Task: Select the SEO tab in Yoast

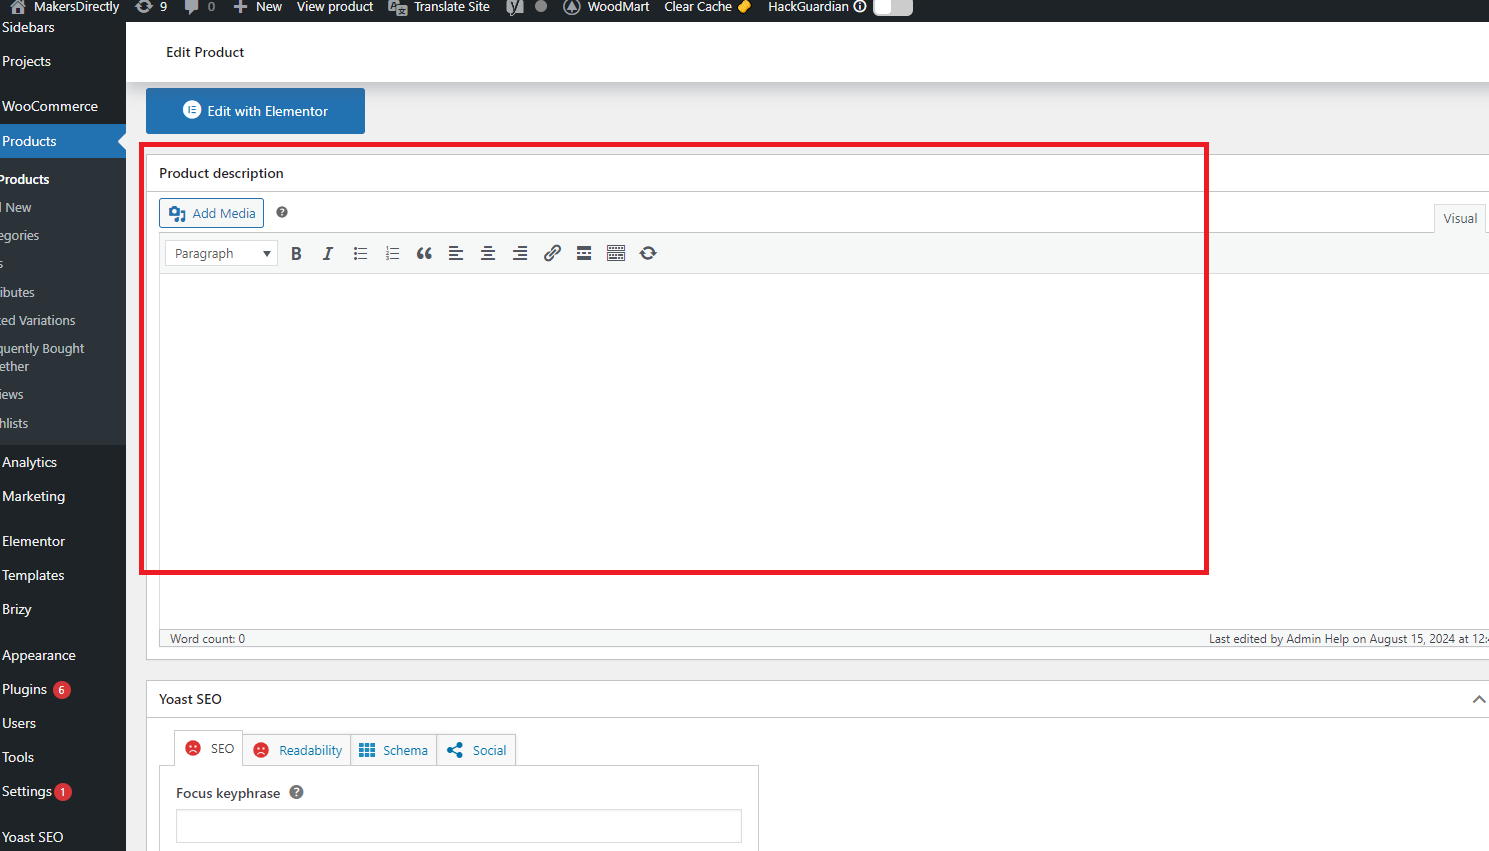Action: tap(209, 748)
